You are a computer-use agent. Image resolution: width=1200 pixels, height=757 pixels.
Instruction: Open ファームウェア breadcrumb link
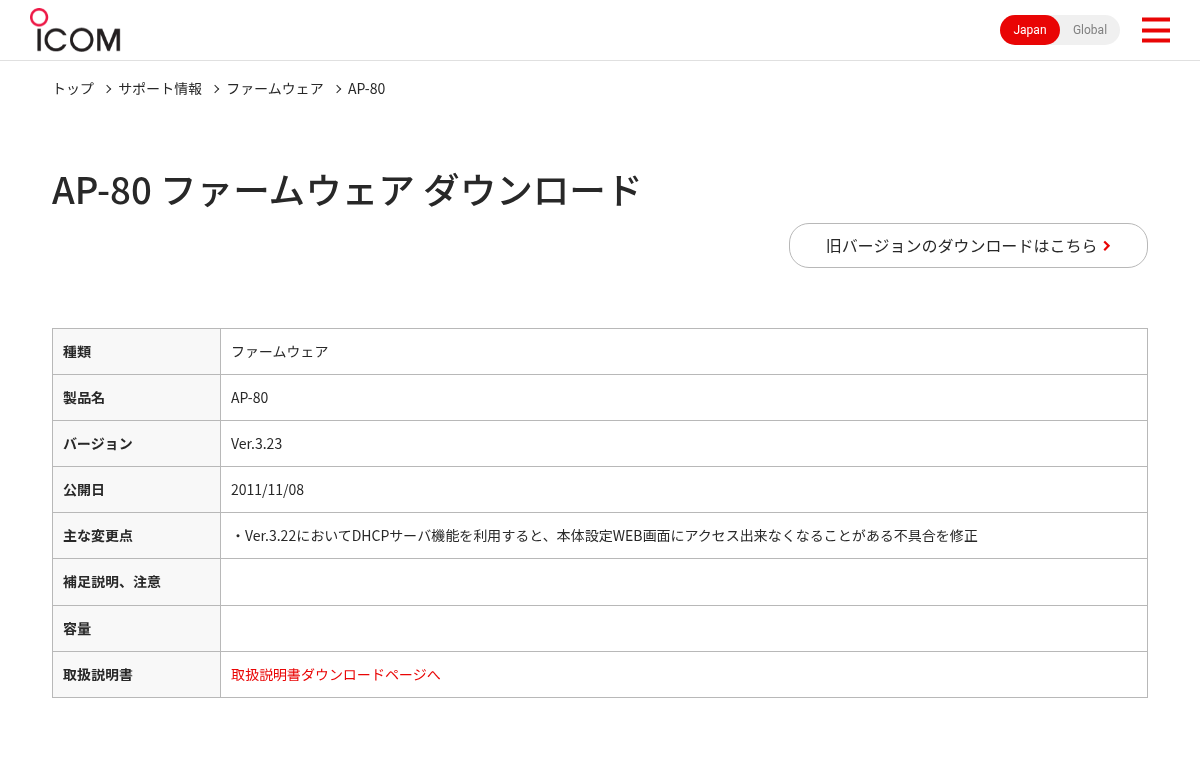(x=275, y=88)
